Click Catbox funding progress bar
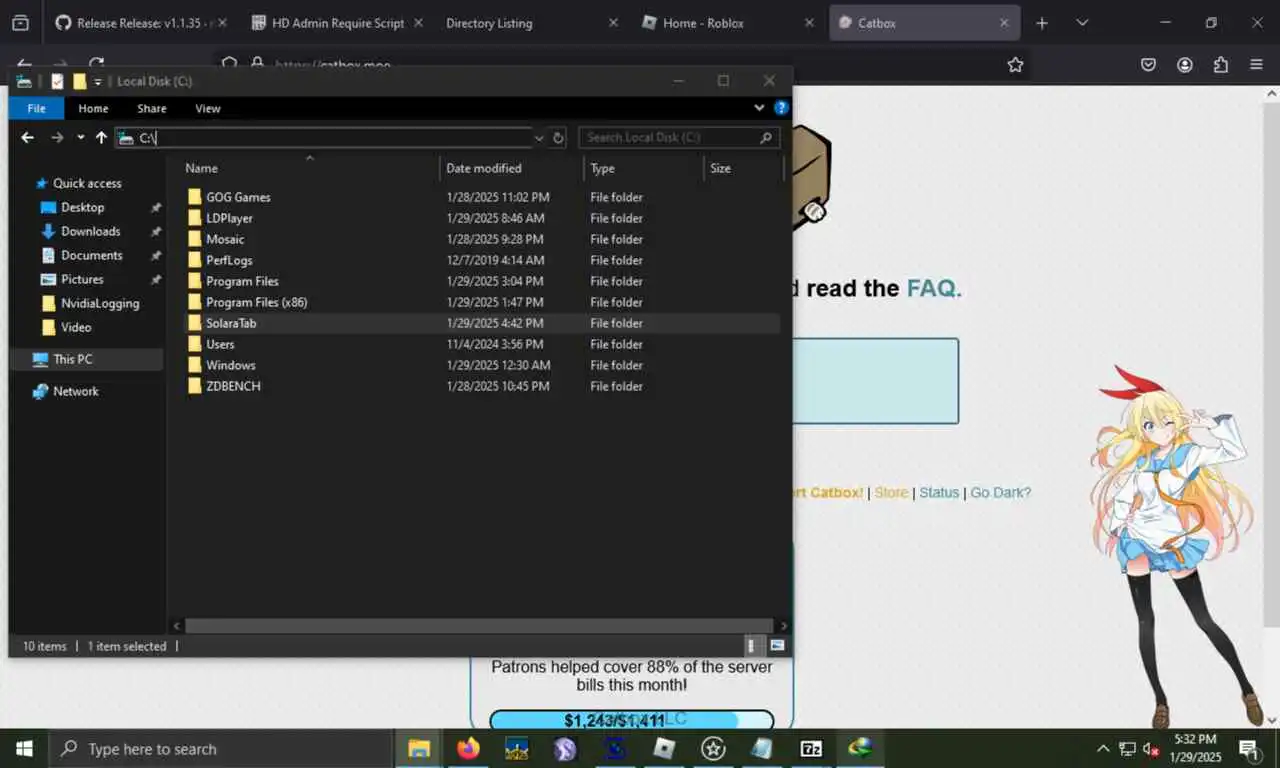Viewport: 1280px width, 768px height. coord(631,720)
